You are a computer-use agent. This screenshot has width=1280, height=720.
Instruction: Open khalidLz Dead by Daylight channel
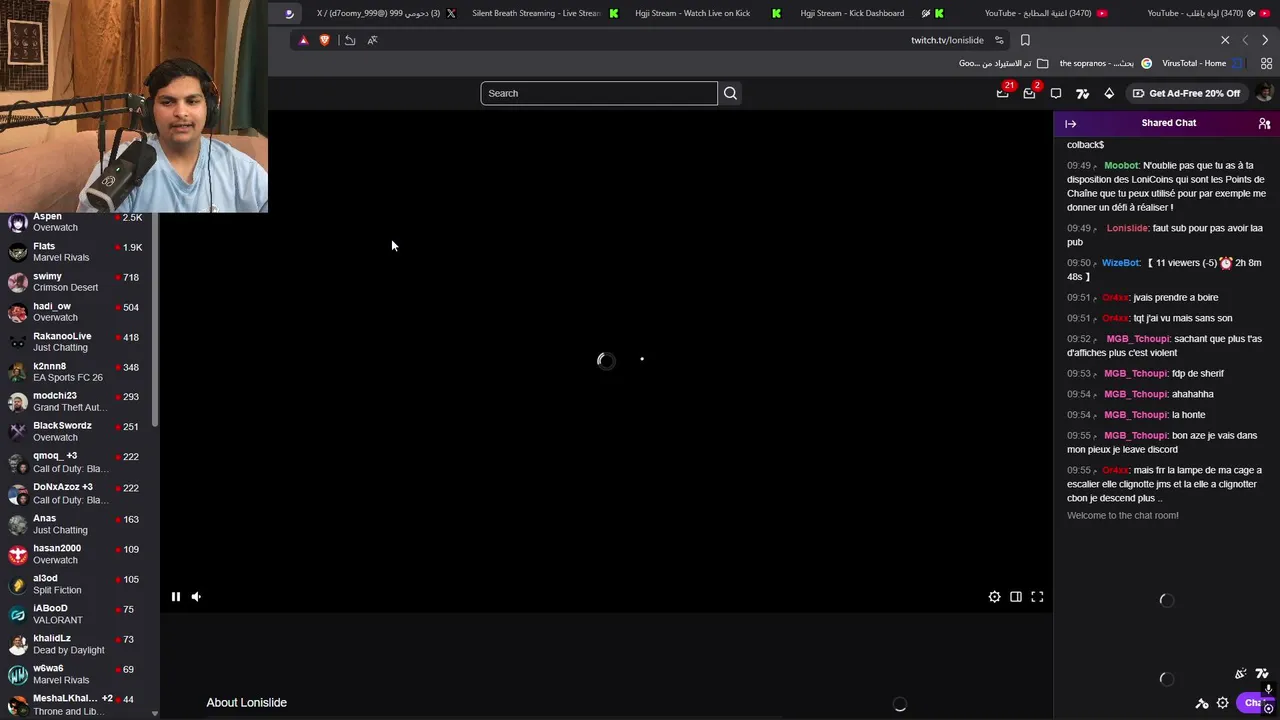coord(78,644)
